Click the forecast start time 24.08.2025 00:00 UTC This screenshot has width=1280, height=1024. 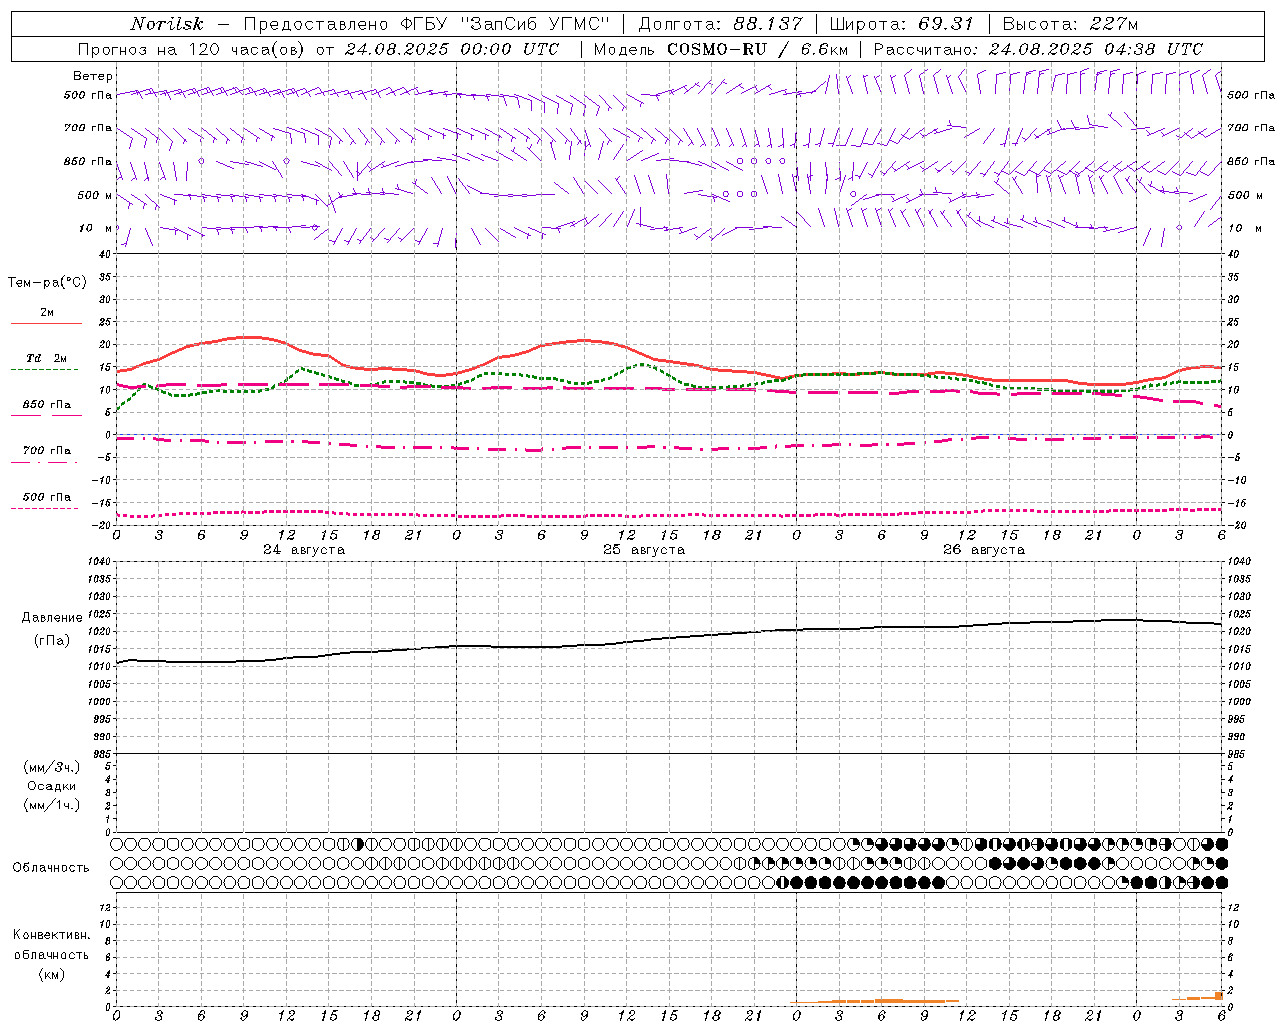point(452,49)
